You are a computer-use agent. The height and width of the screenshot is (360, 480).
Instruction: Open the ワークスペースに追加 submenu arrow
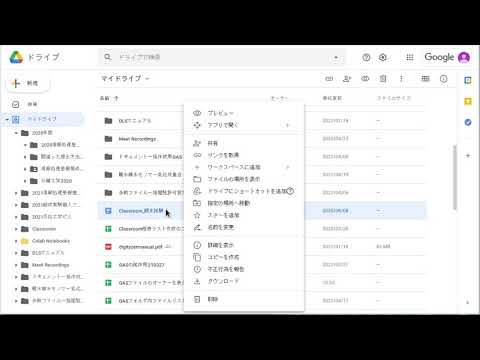(288, 167)
